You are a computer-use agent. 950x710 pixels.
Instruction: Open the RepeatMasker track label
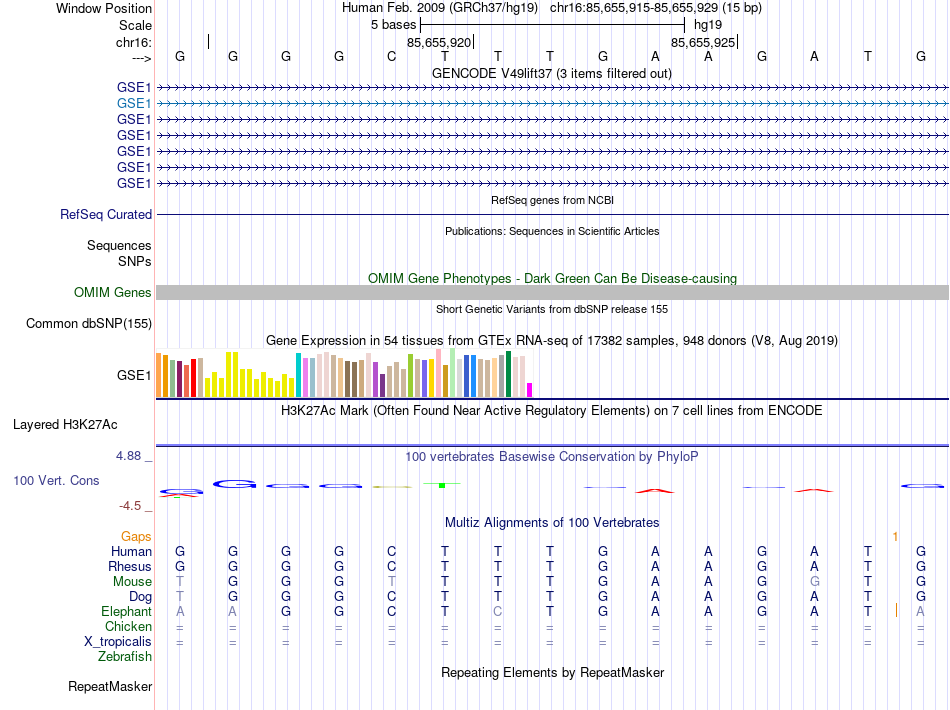point(110,686)
